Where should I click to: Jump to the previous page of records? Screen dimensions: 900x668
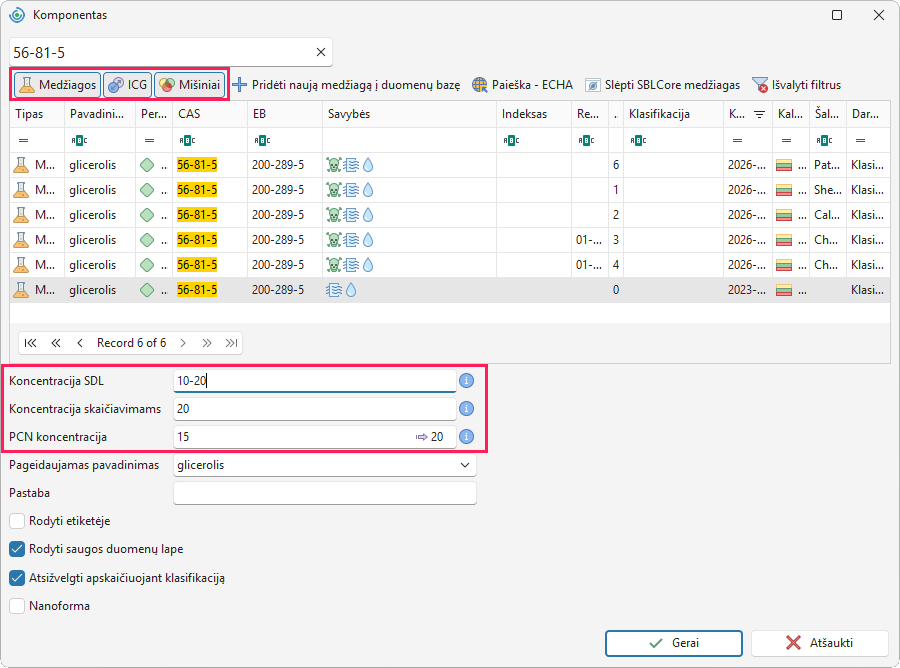56,343
